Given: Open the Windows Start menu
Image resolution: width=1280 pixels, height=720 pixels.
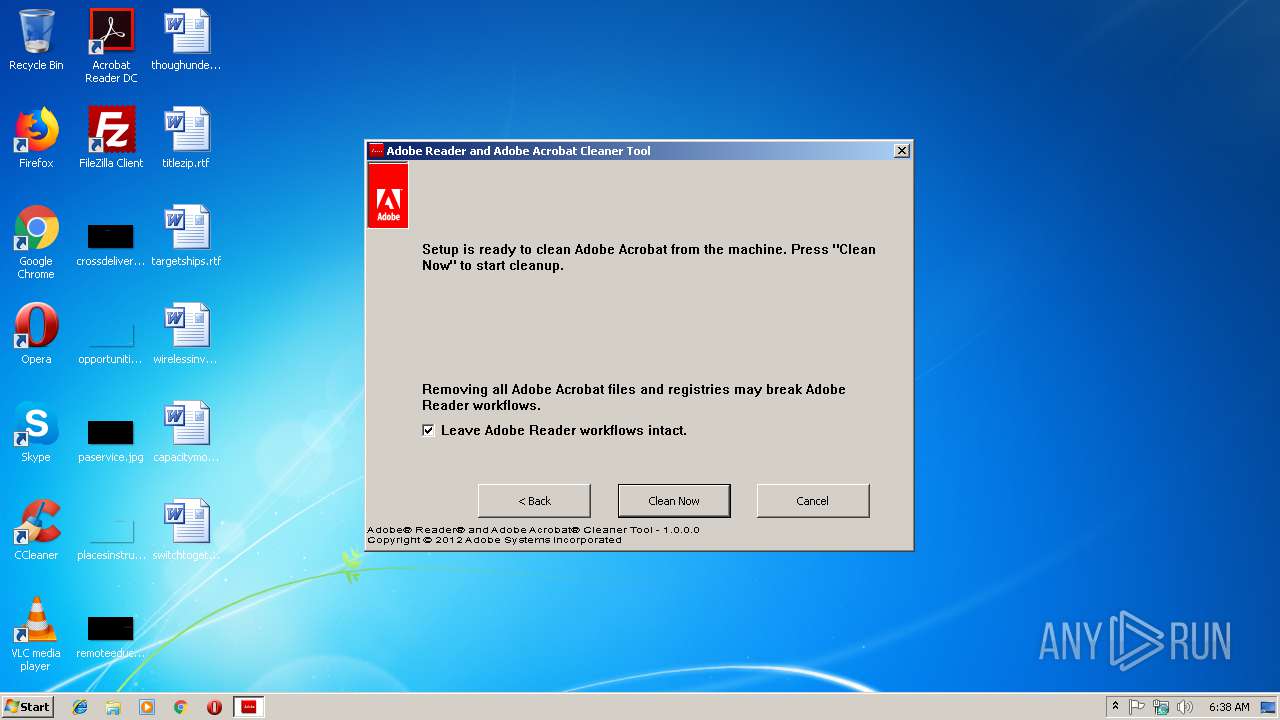Looking at the screenshot, I should click(28, 707).
